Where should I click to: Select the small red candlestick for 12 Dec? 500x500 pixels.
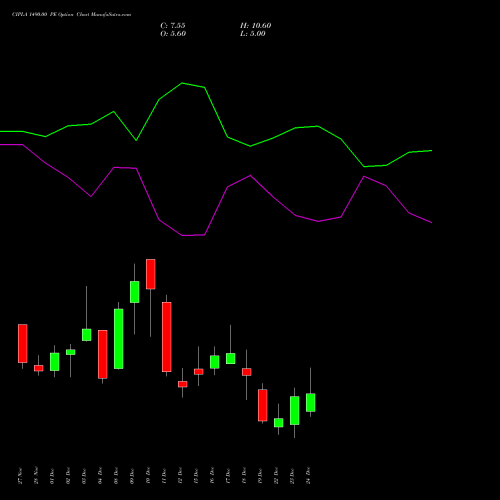click(x=183, y=384)
